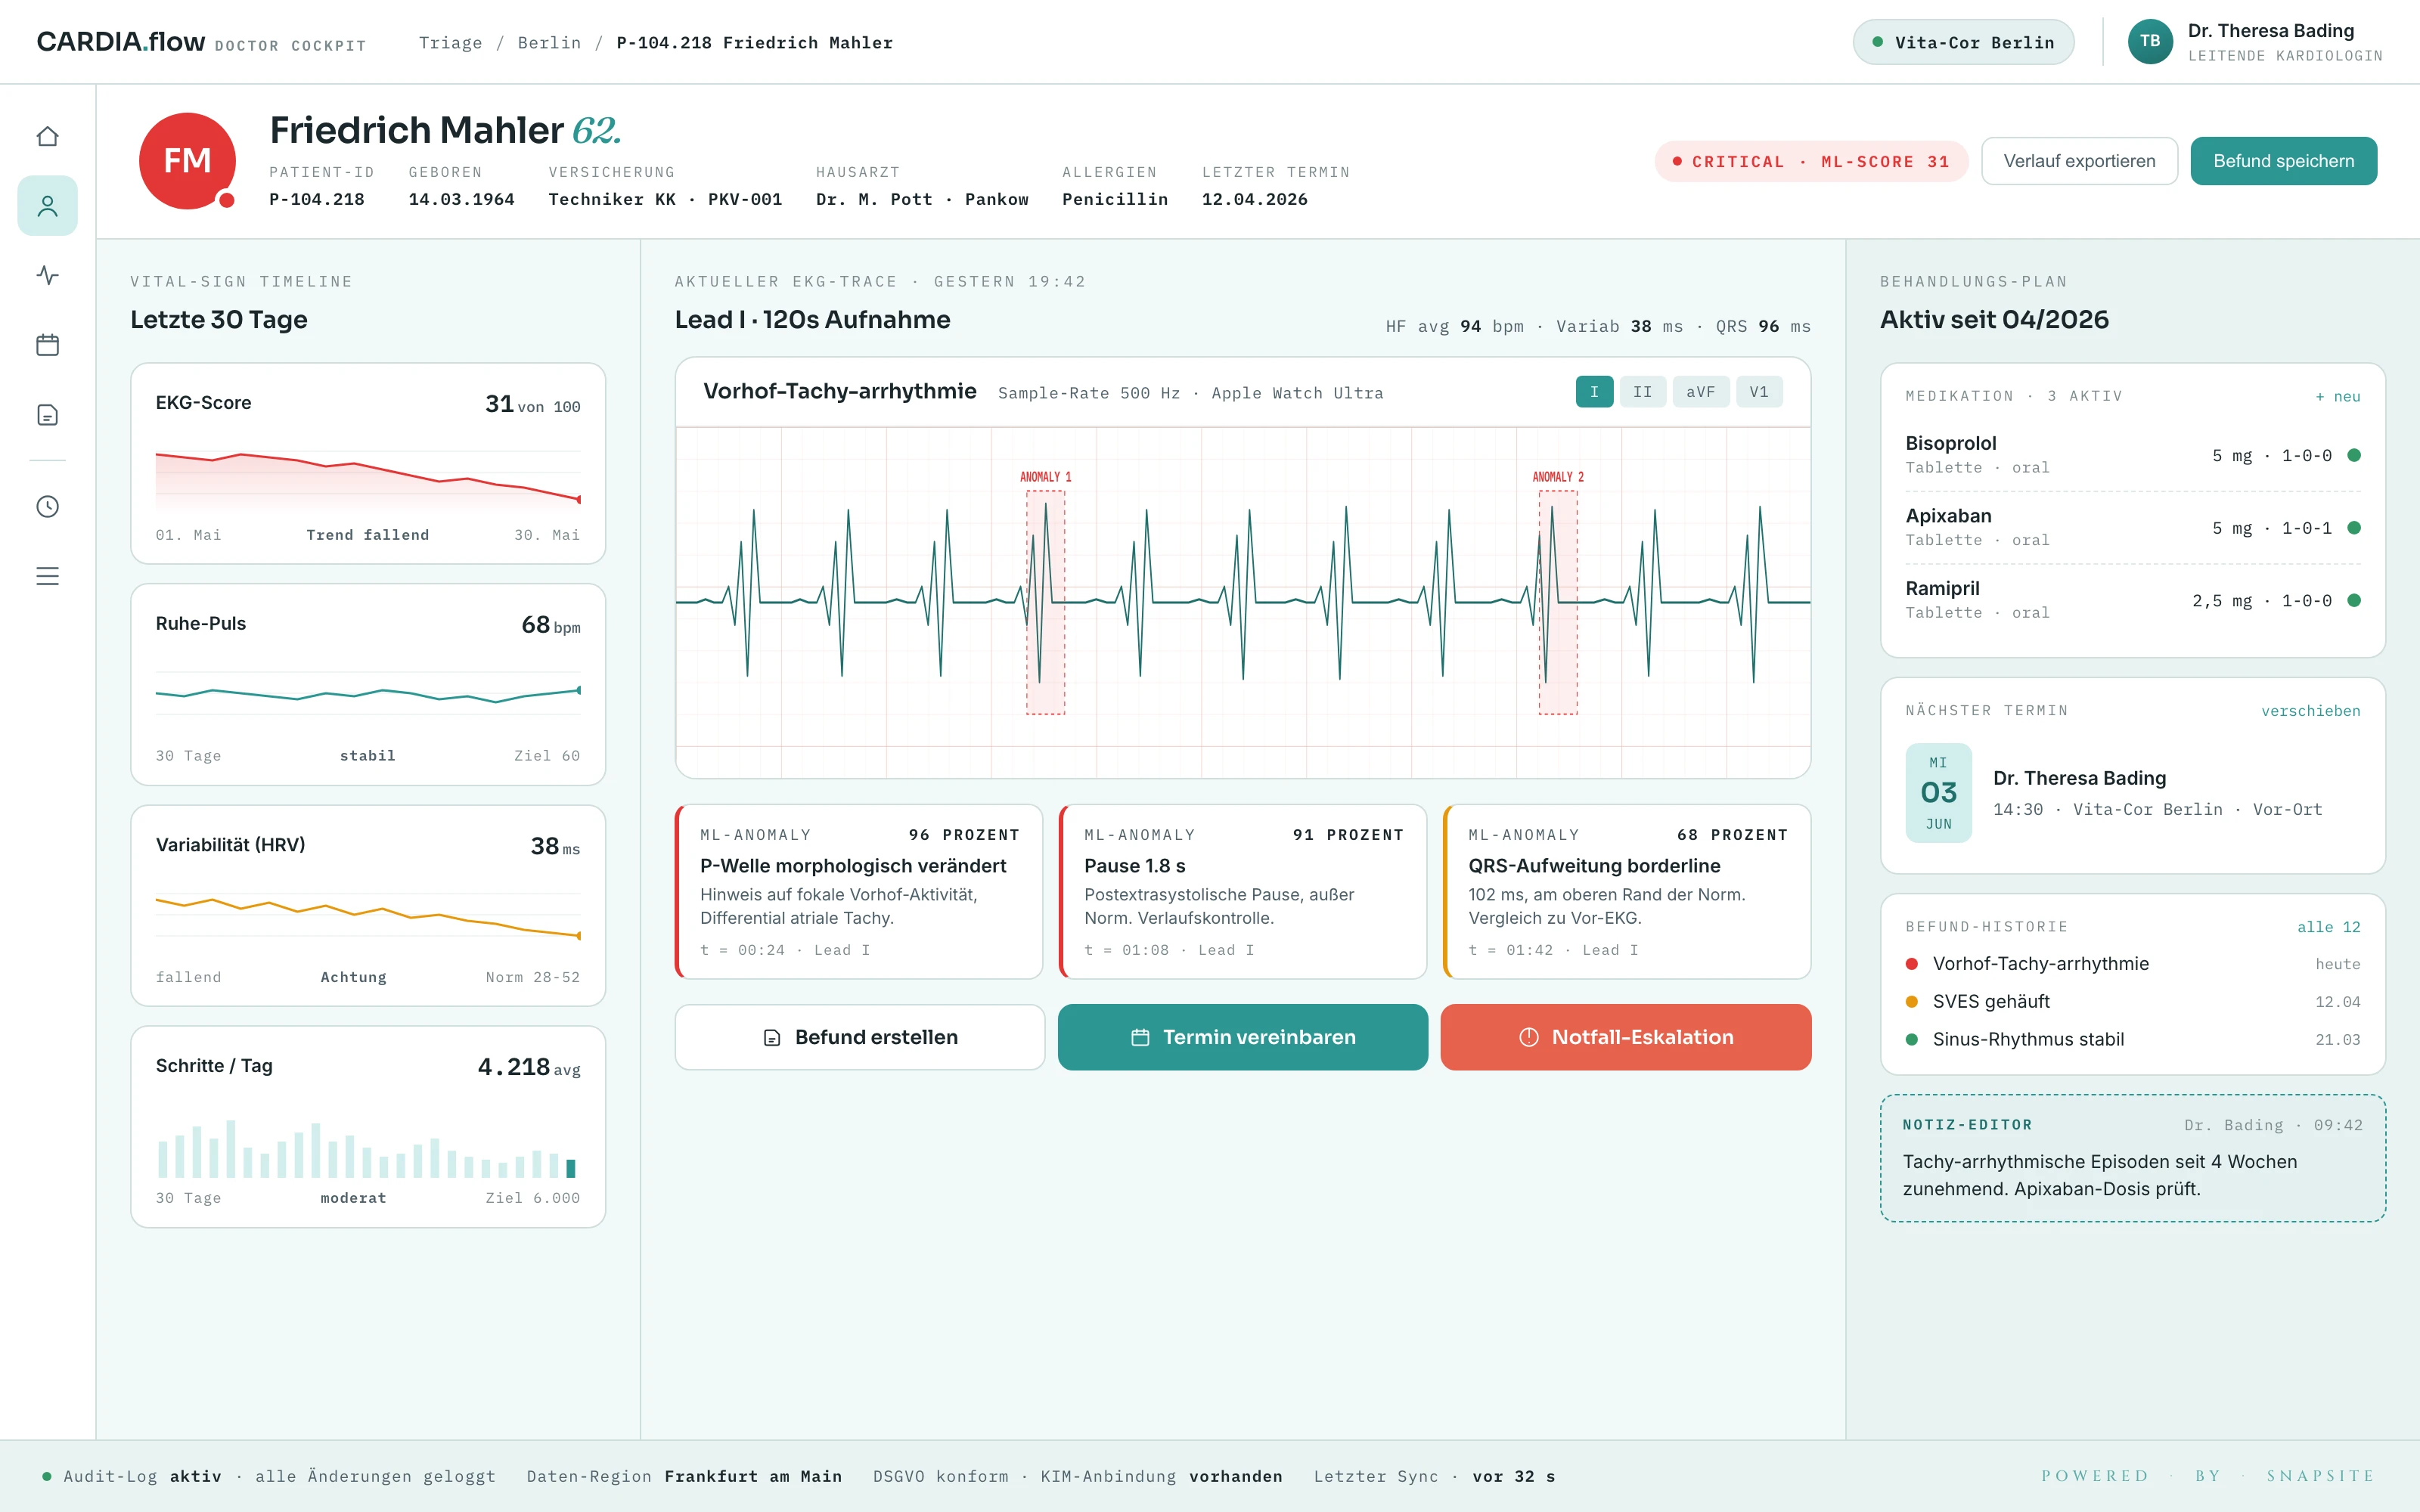The height and width of the screenshot is (1512, 2420).
Task: Click Vita-Cor Berlin clinic pill
Action: tap(1963, 42)
